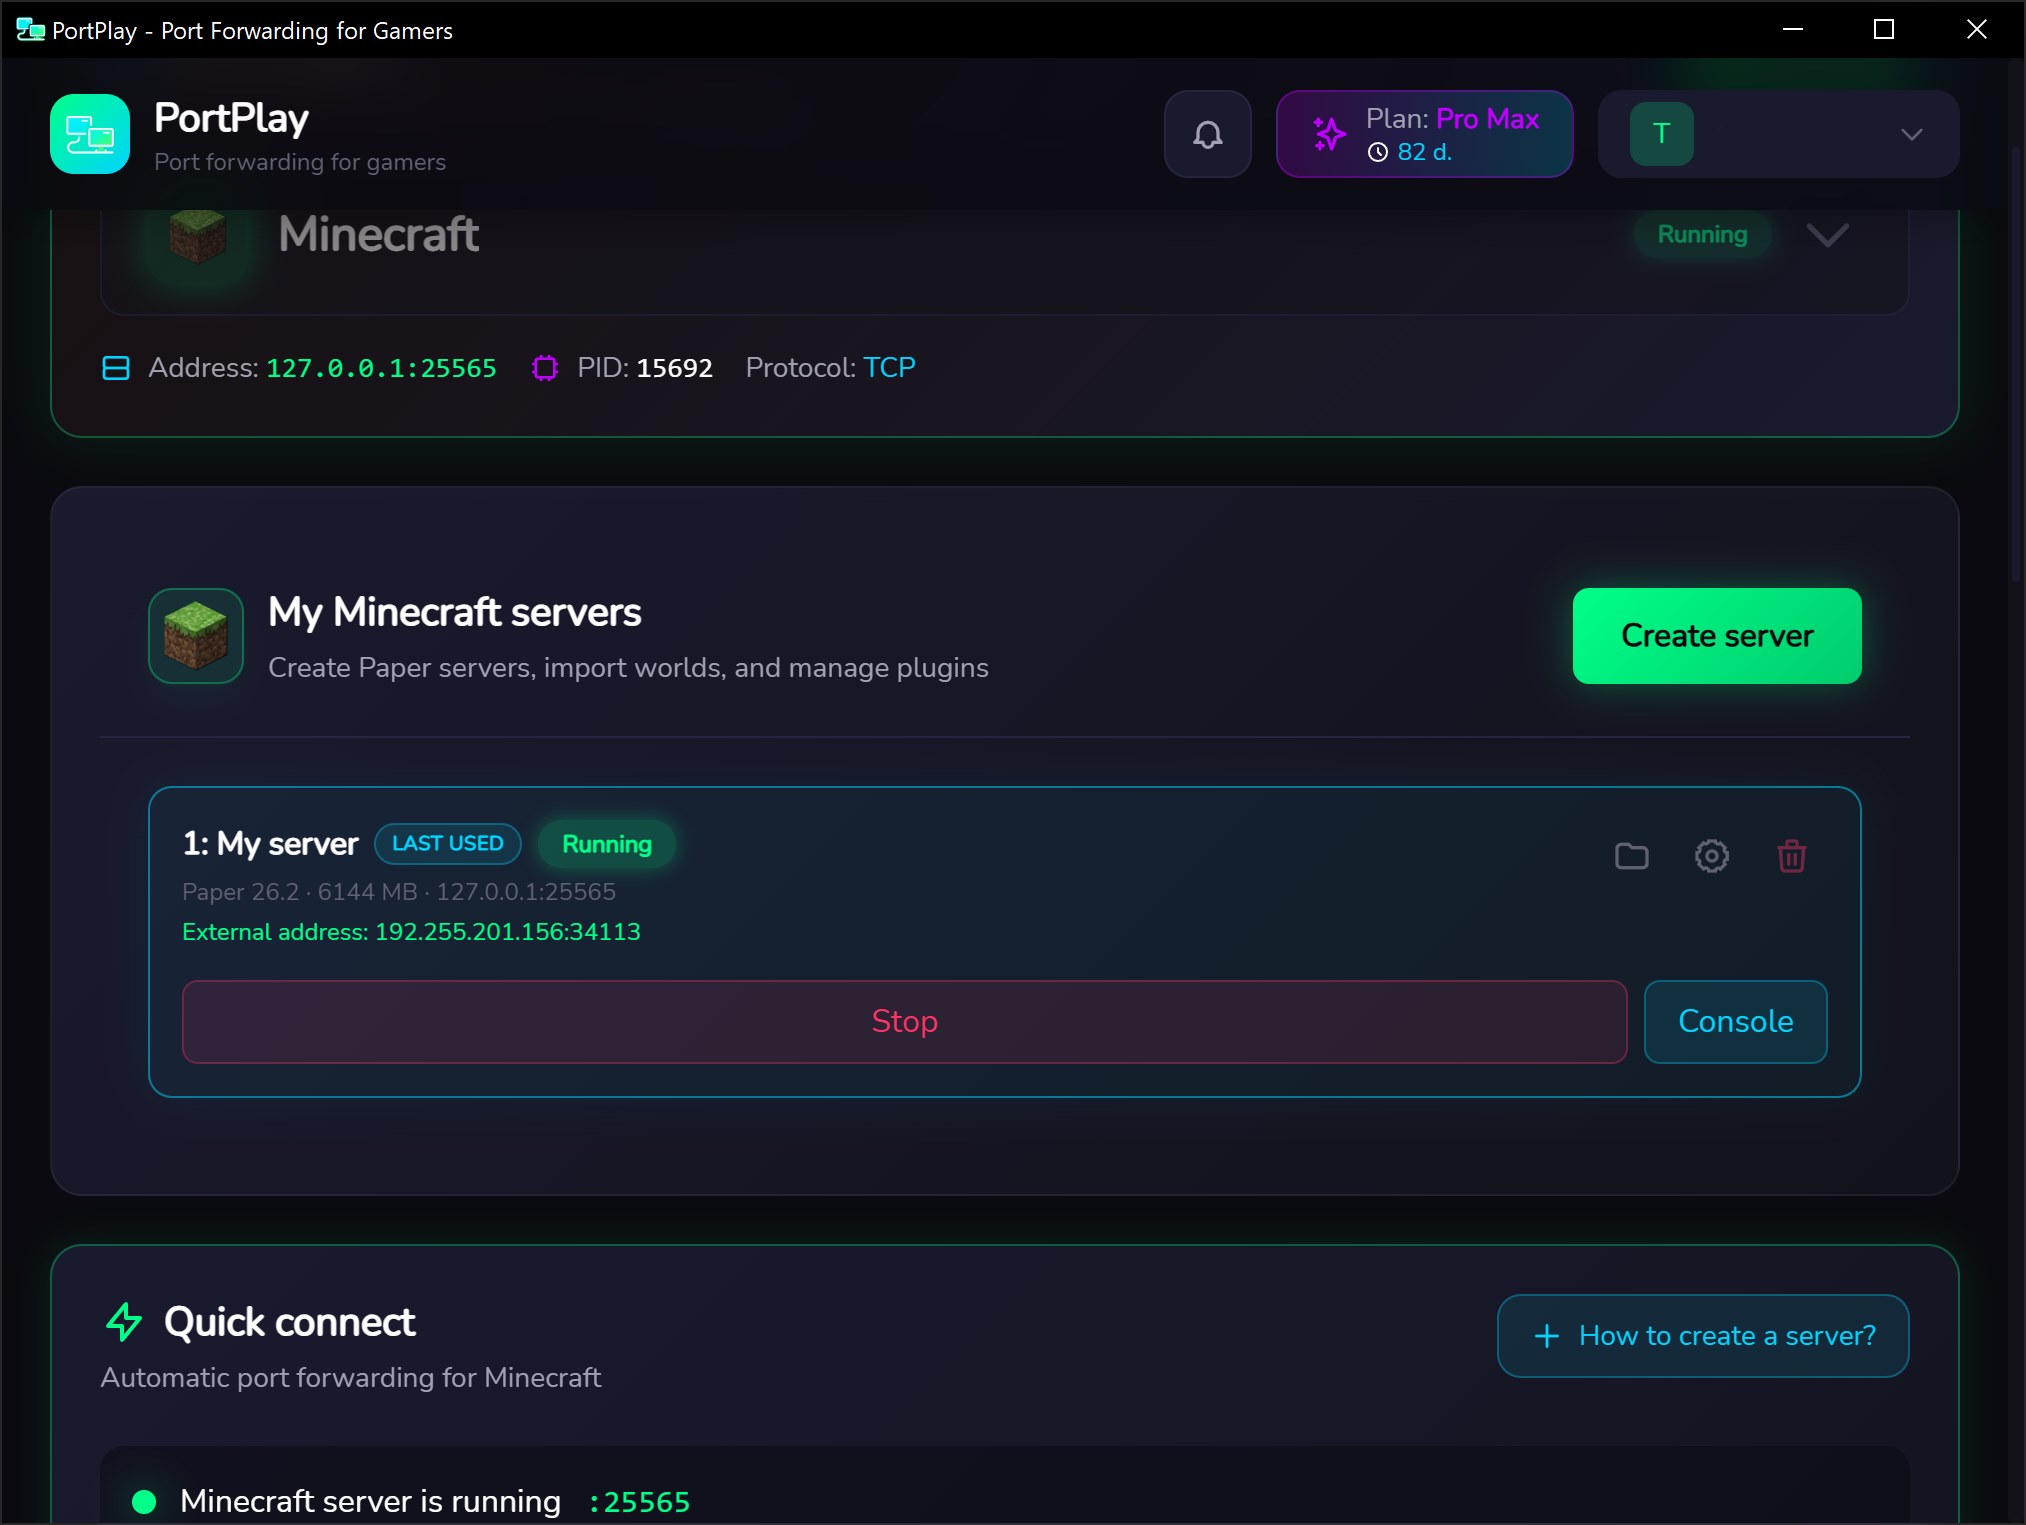Click the address server icon

coord(116,368)
